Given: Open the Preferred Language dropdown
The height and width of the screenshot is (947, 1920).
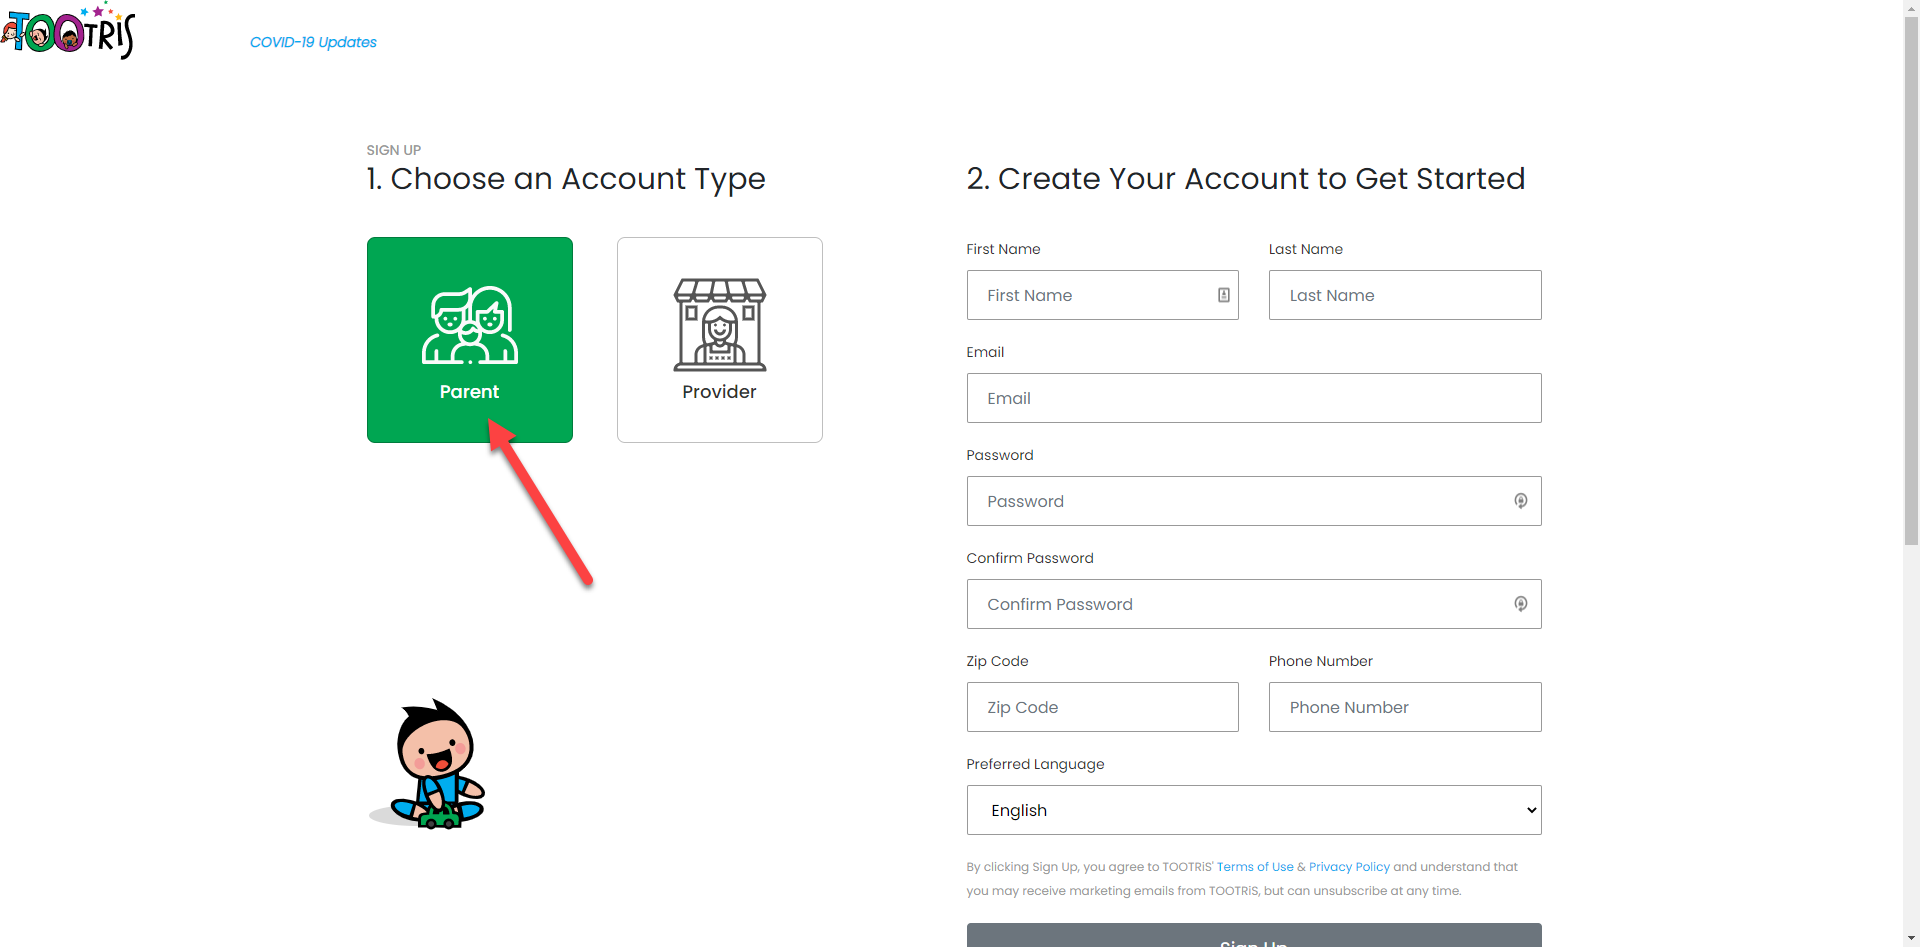Looking at the screenshot, I should pos(1253,810).
